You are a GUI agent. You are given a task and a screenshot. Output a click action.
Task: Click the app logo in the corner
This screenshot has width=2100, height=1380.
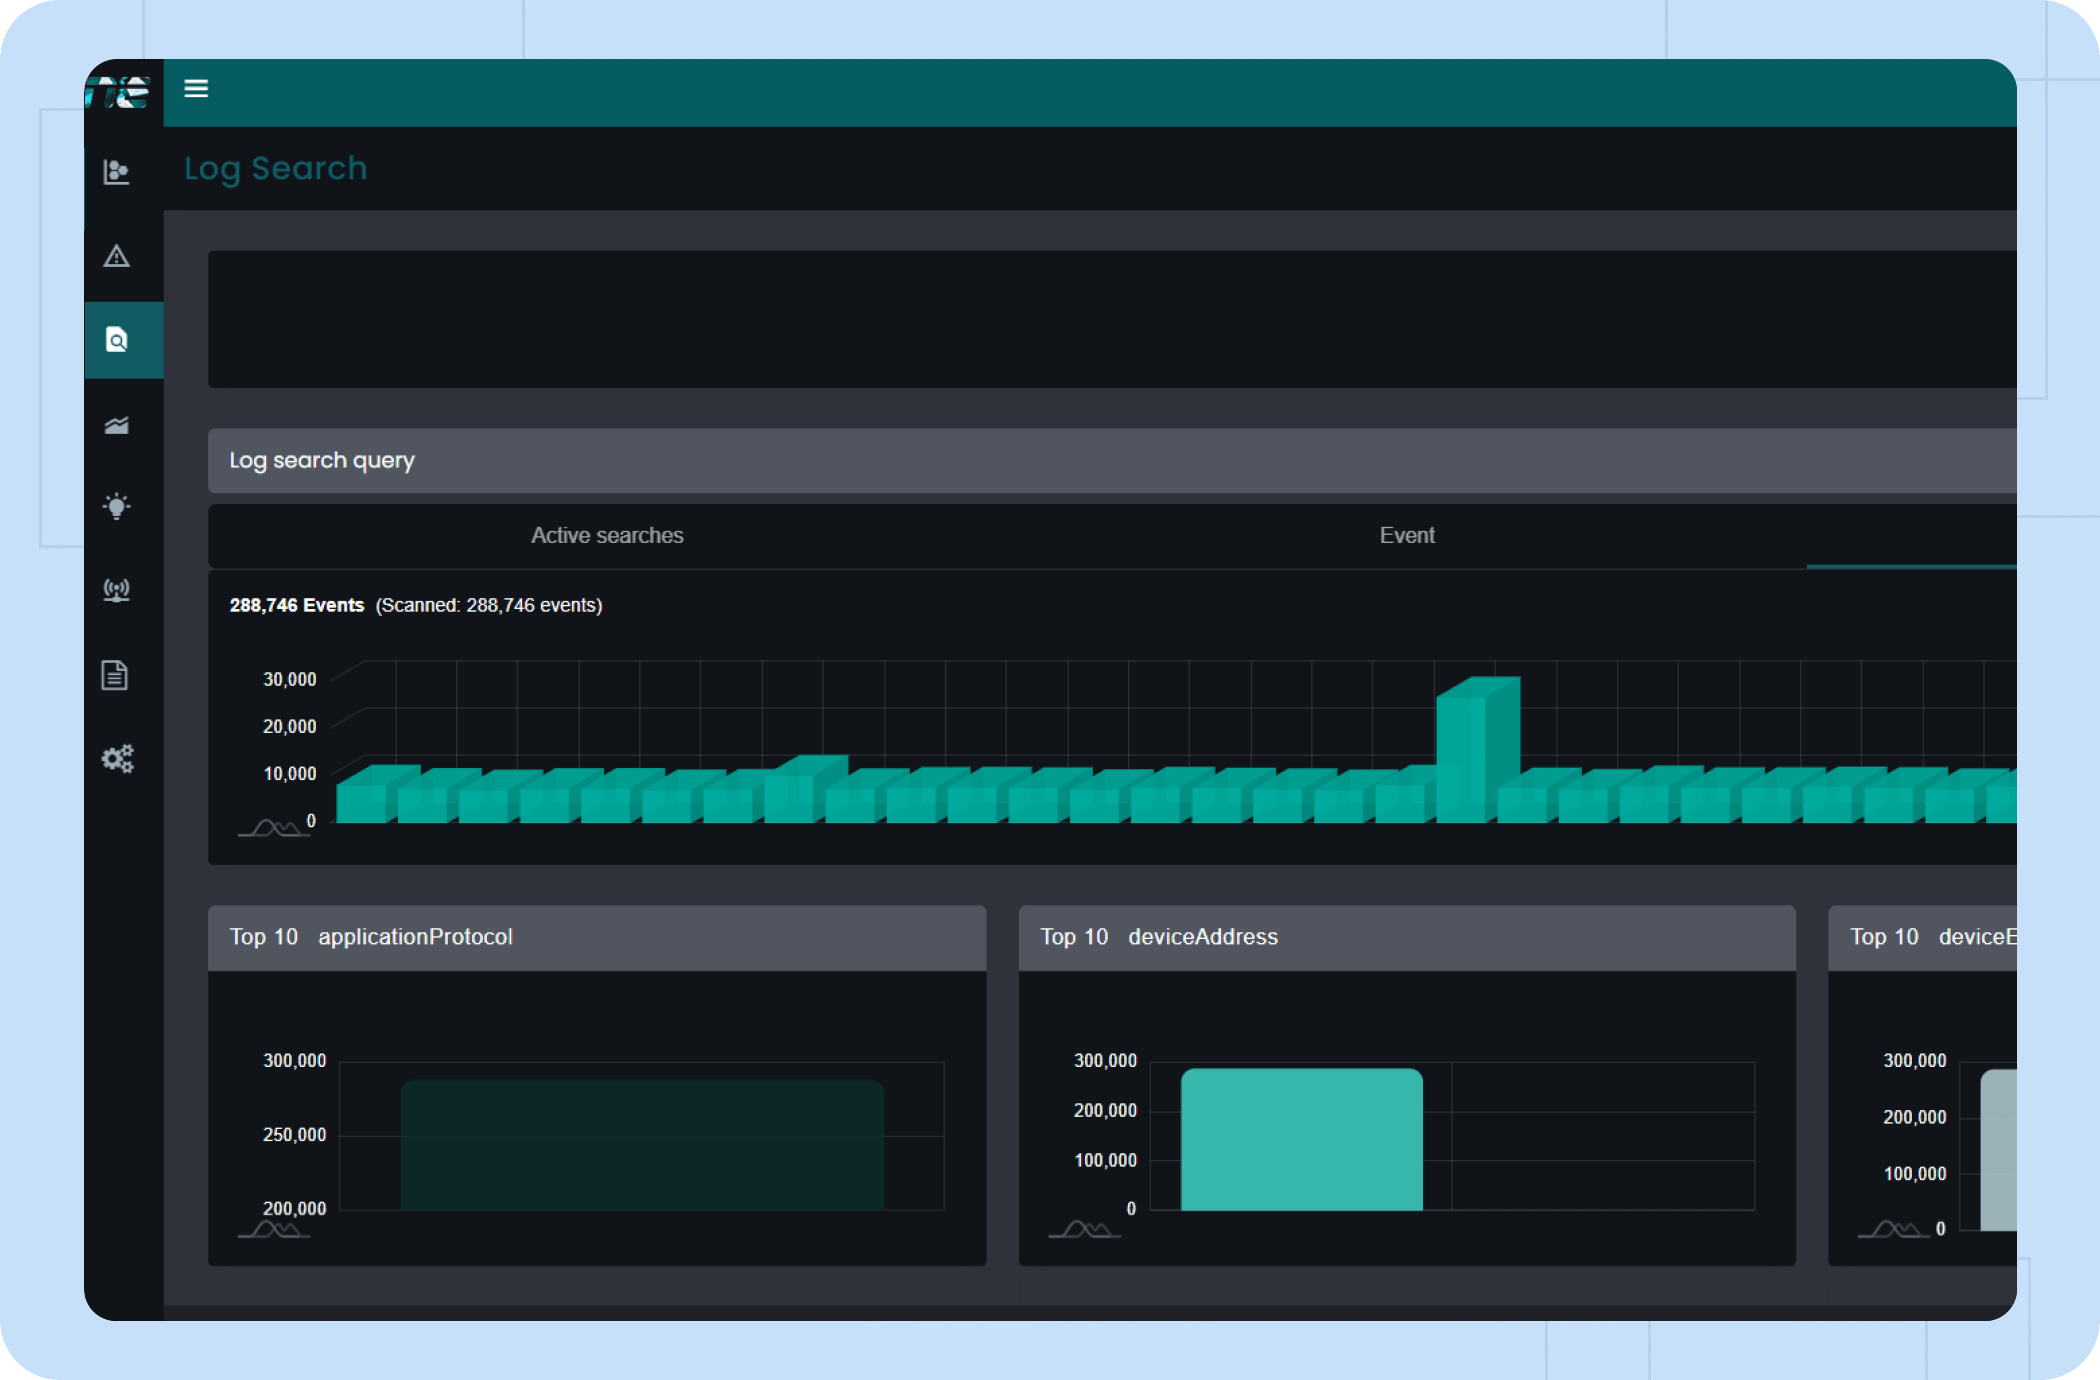119,93
